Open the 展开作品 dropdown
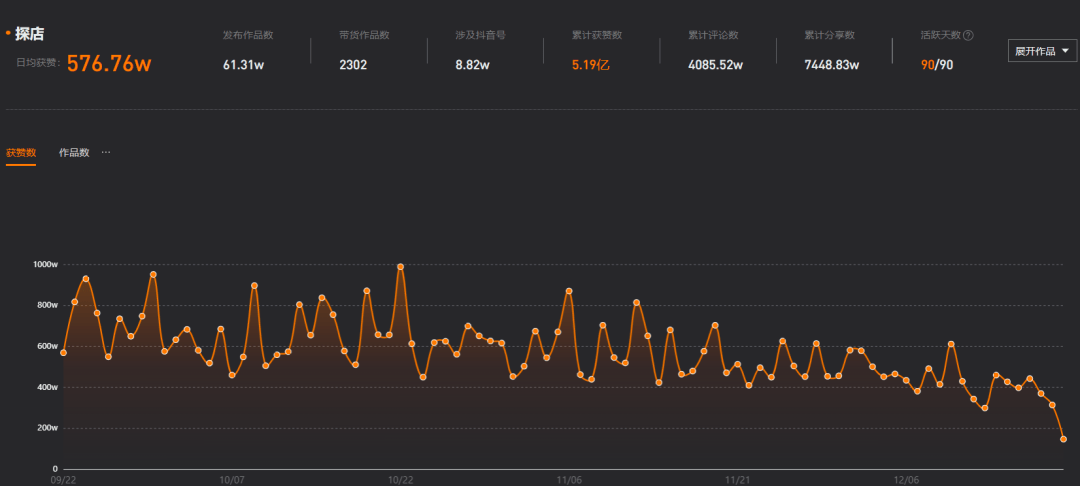Image resolution: width=1080 pixels, height=486 pixels. point(1042,51)
